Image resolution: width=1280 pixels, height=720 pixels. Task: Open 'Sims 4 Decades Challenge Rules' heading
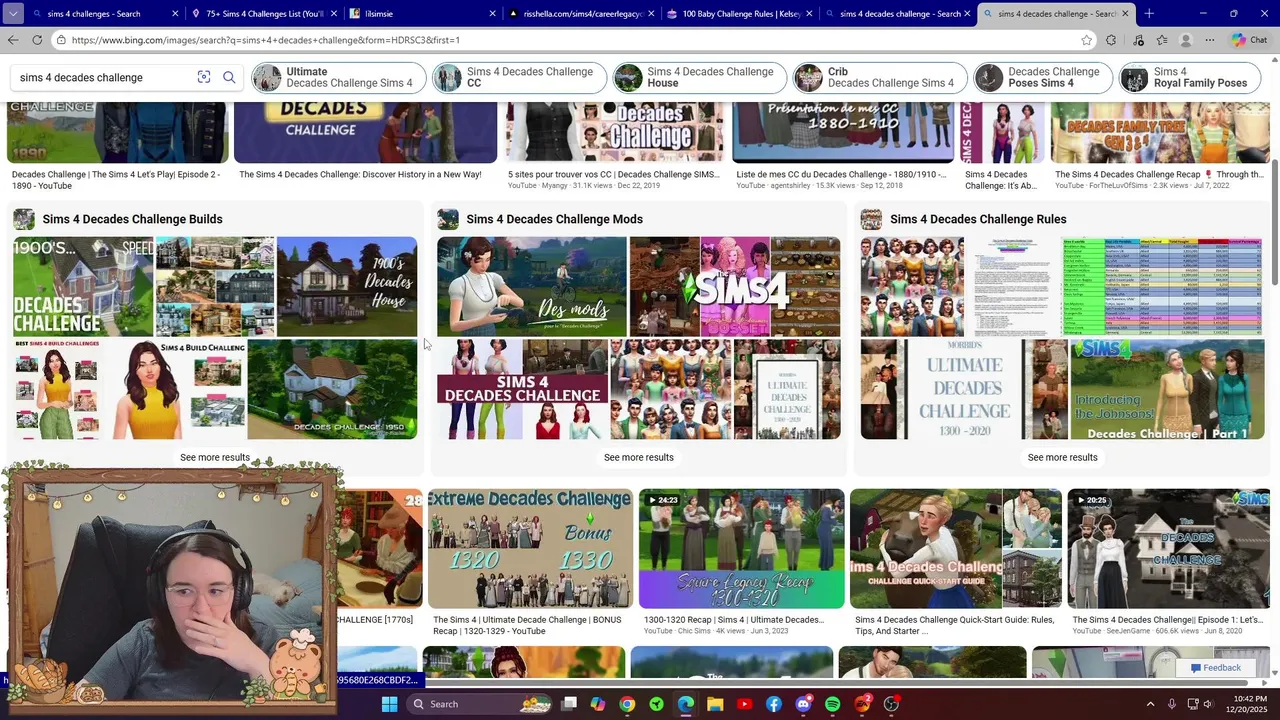click(978, 219)
